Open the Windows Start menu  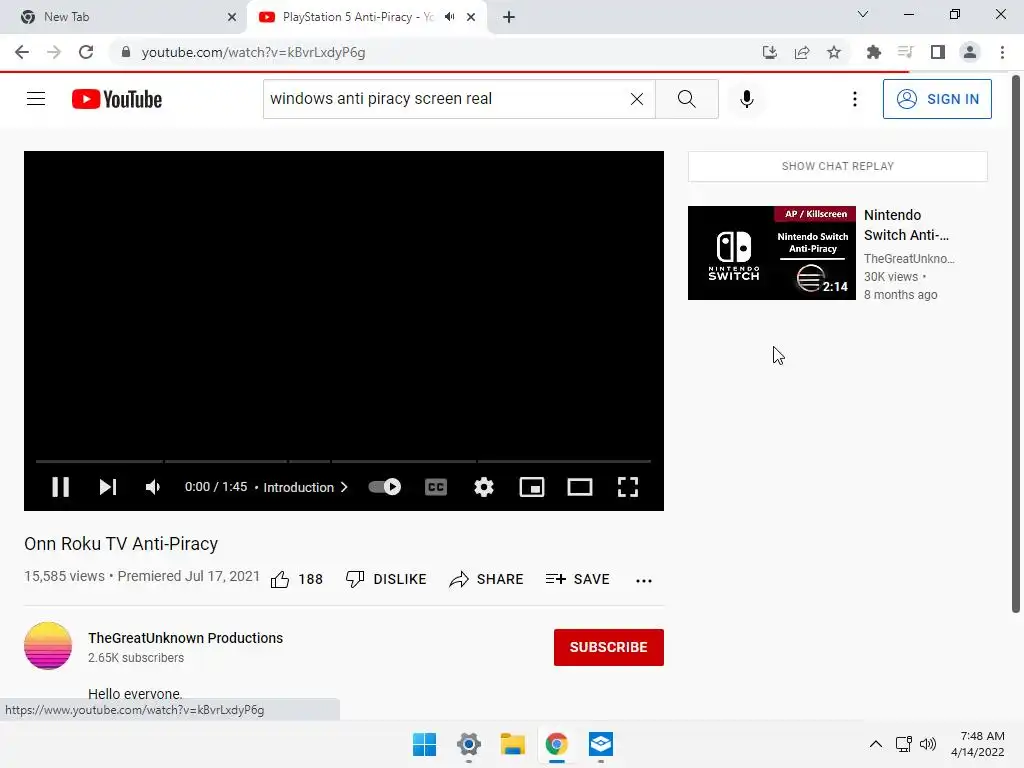(424, 744)
